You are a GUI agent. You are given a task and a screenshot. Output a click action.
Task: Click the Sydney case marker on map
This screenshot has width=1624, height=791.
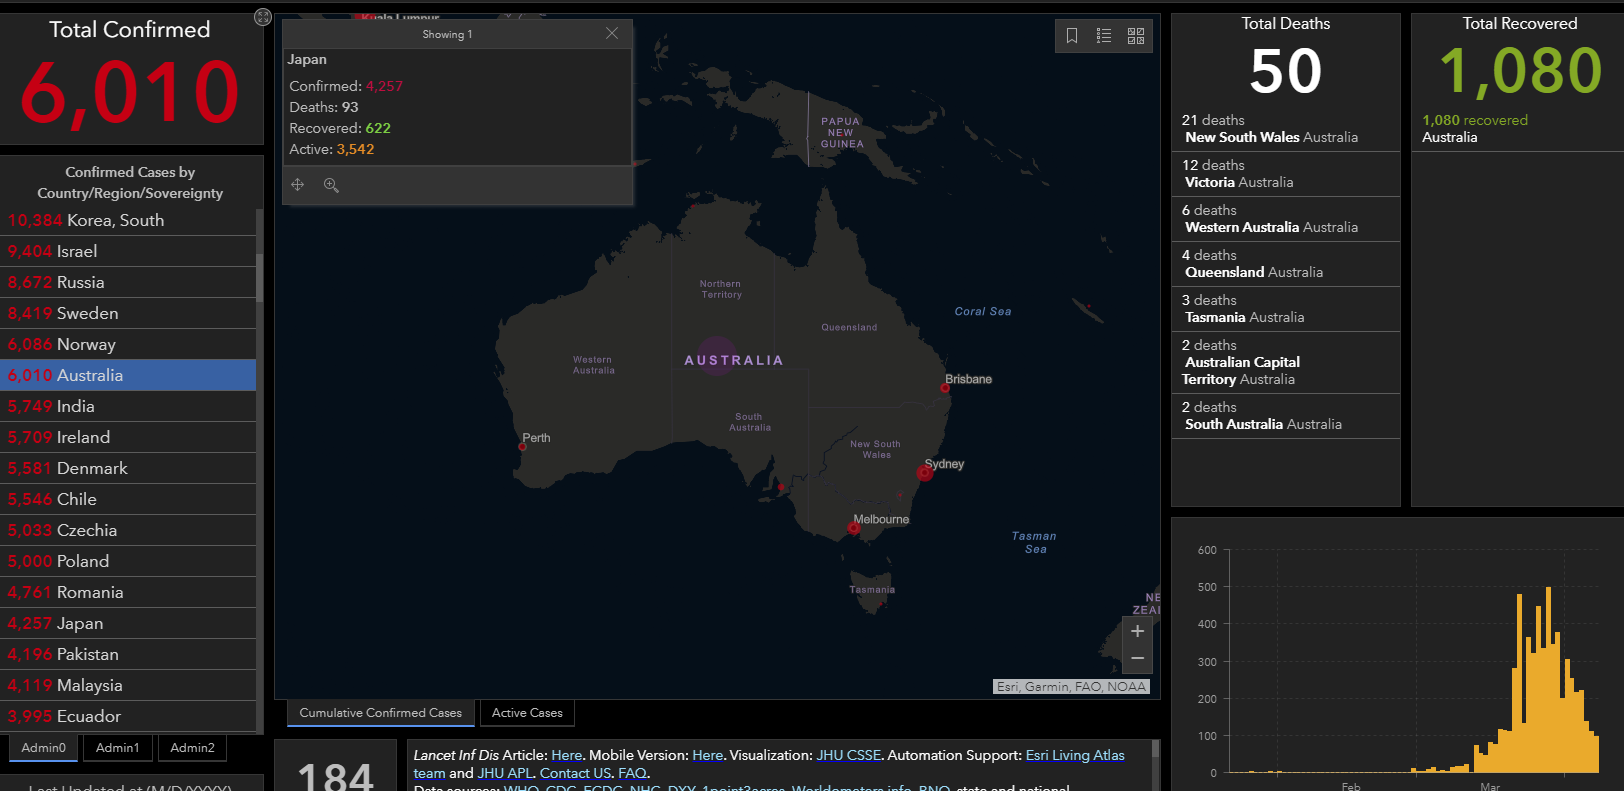tap(925, 473)
